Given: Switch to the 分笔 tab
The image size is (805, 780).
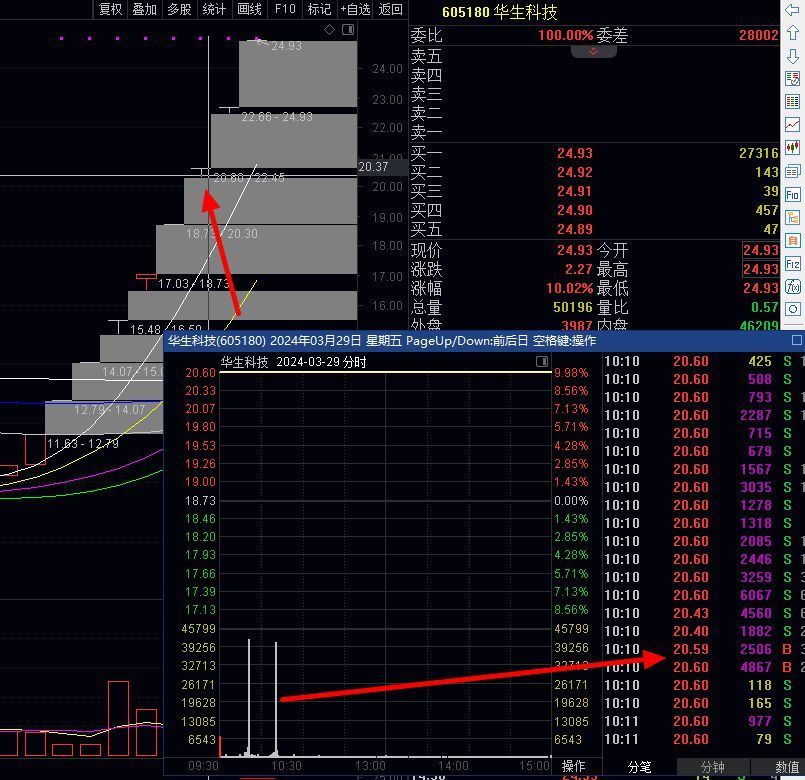Looking at the screenshot, I should click(639, 767).
